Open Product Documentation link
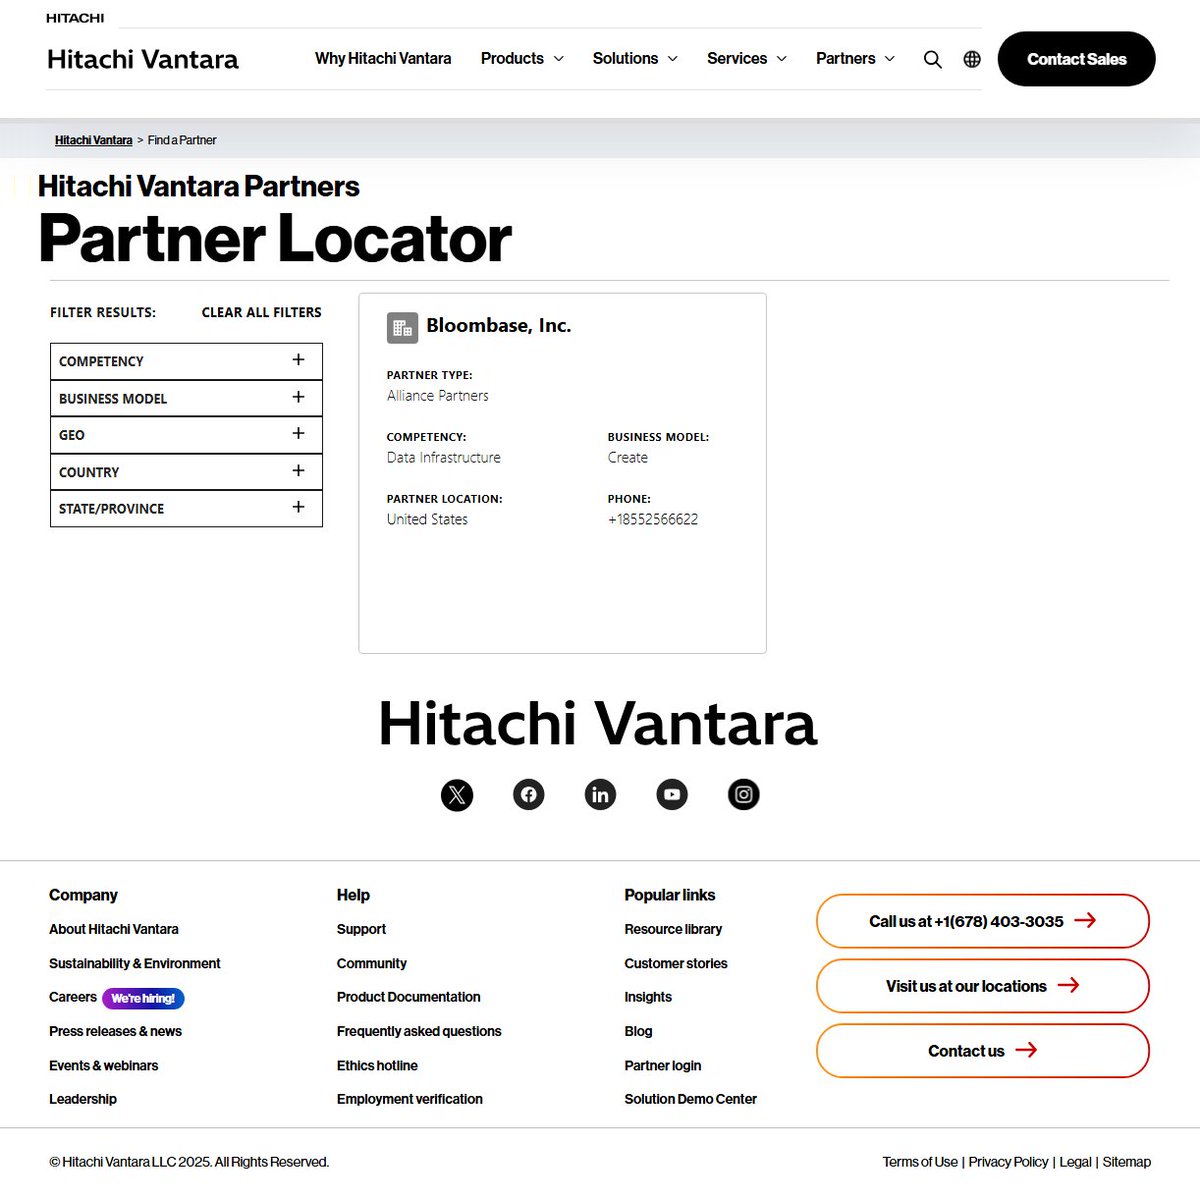This screenshot has height=1200, width=1200. [408, 997]
